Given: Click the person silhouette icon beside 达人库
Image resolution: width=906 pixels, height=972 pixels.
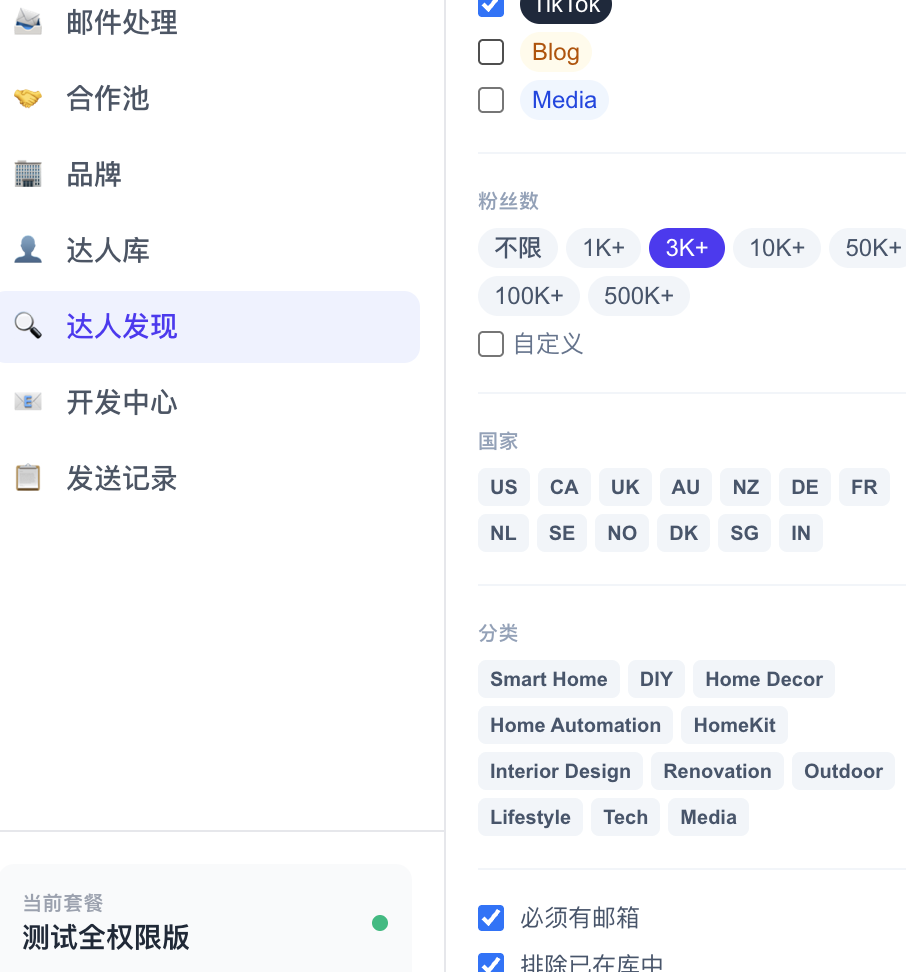Looking at the screenshot, I should point(28,250).
